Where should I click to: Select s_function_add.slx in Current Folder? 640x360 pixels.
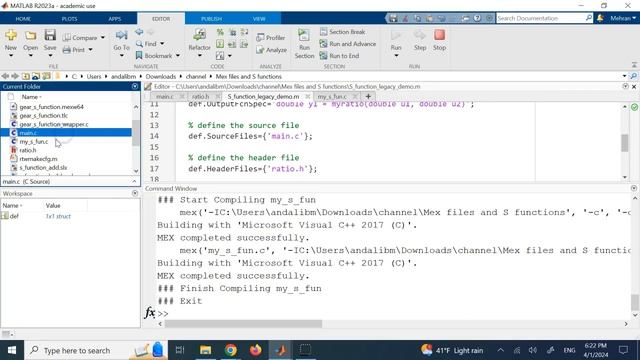pyautogui.click(x=43, y=167)
